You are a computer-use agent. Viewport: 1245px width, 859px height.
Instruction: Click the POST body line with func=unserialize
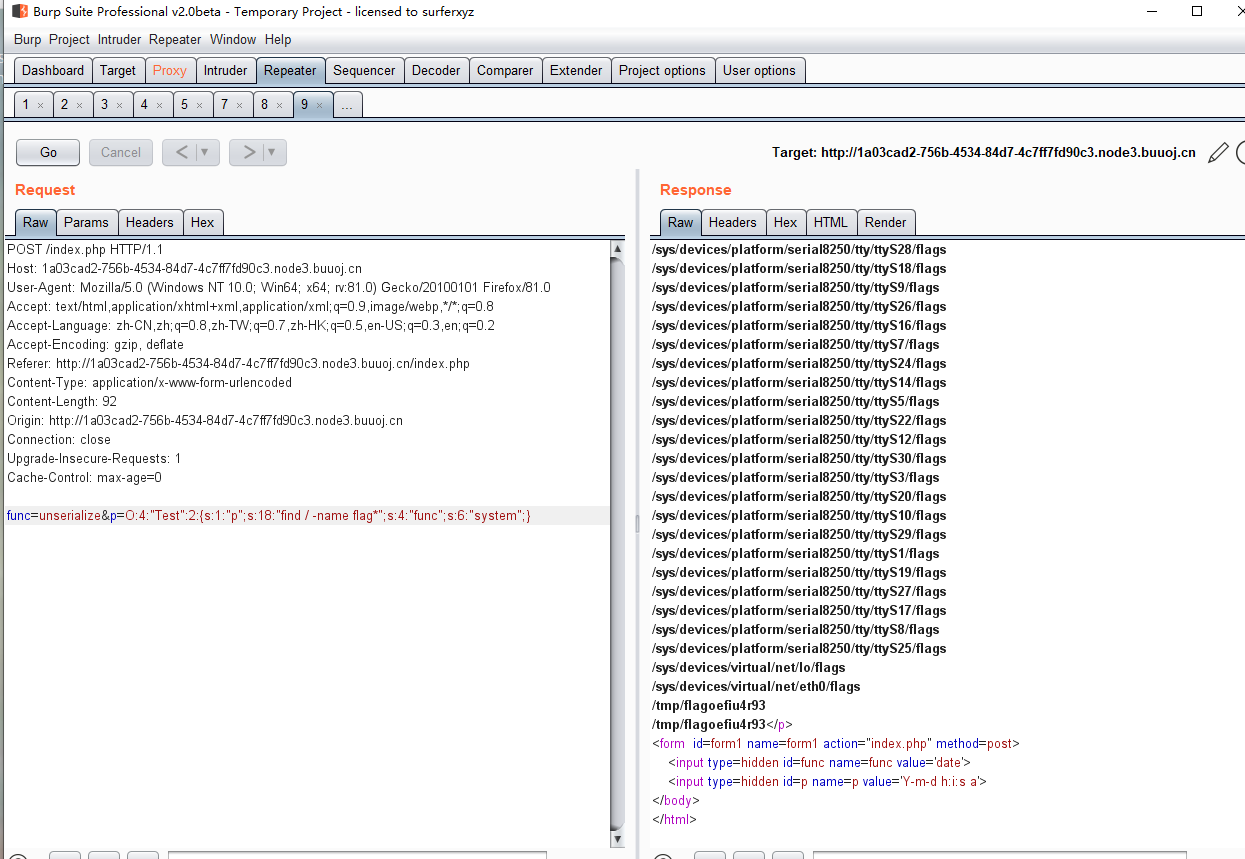click(307, 516)
